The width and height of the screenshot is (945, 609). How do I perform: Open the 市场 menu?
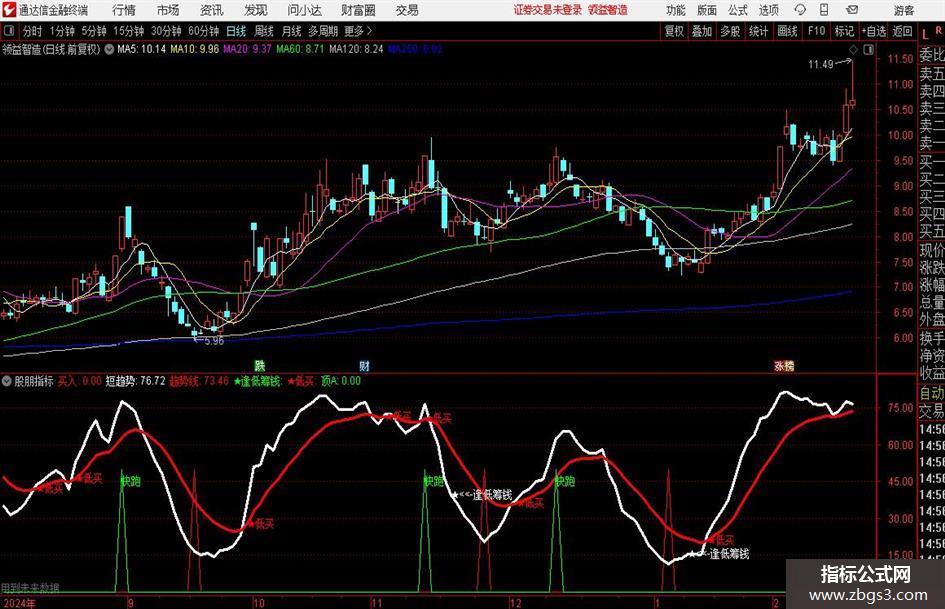click(168, 10)
